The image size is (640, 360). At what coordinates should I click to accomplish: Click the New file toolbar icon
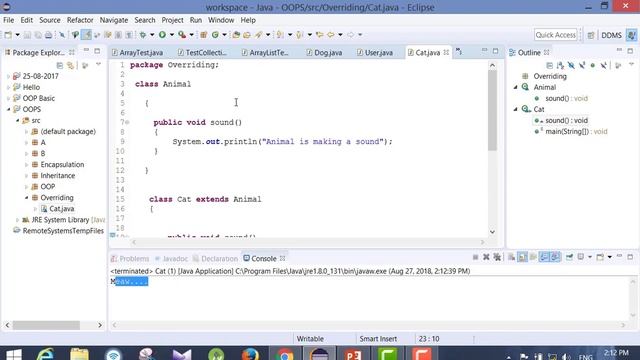(8, 35)
